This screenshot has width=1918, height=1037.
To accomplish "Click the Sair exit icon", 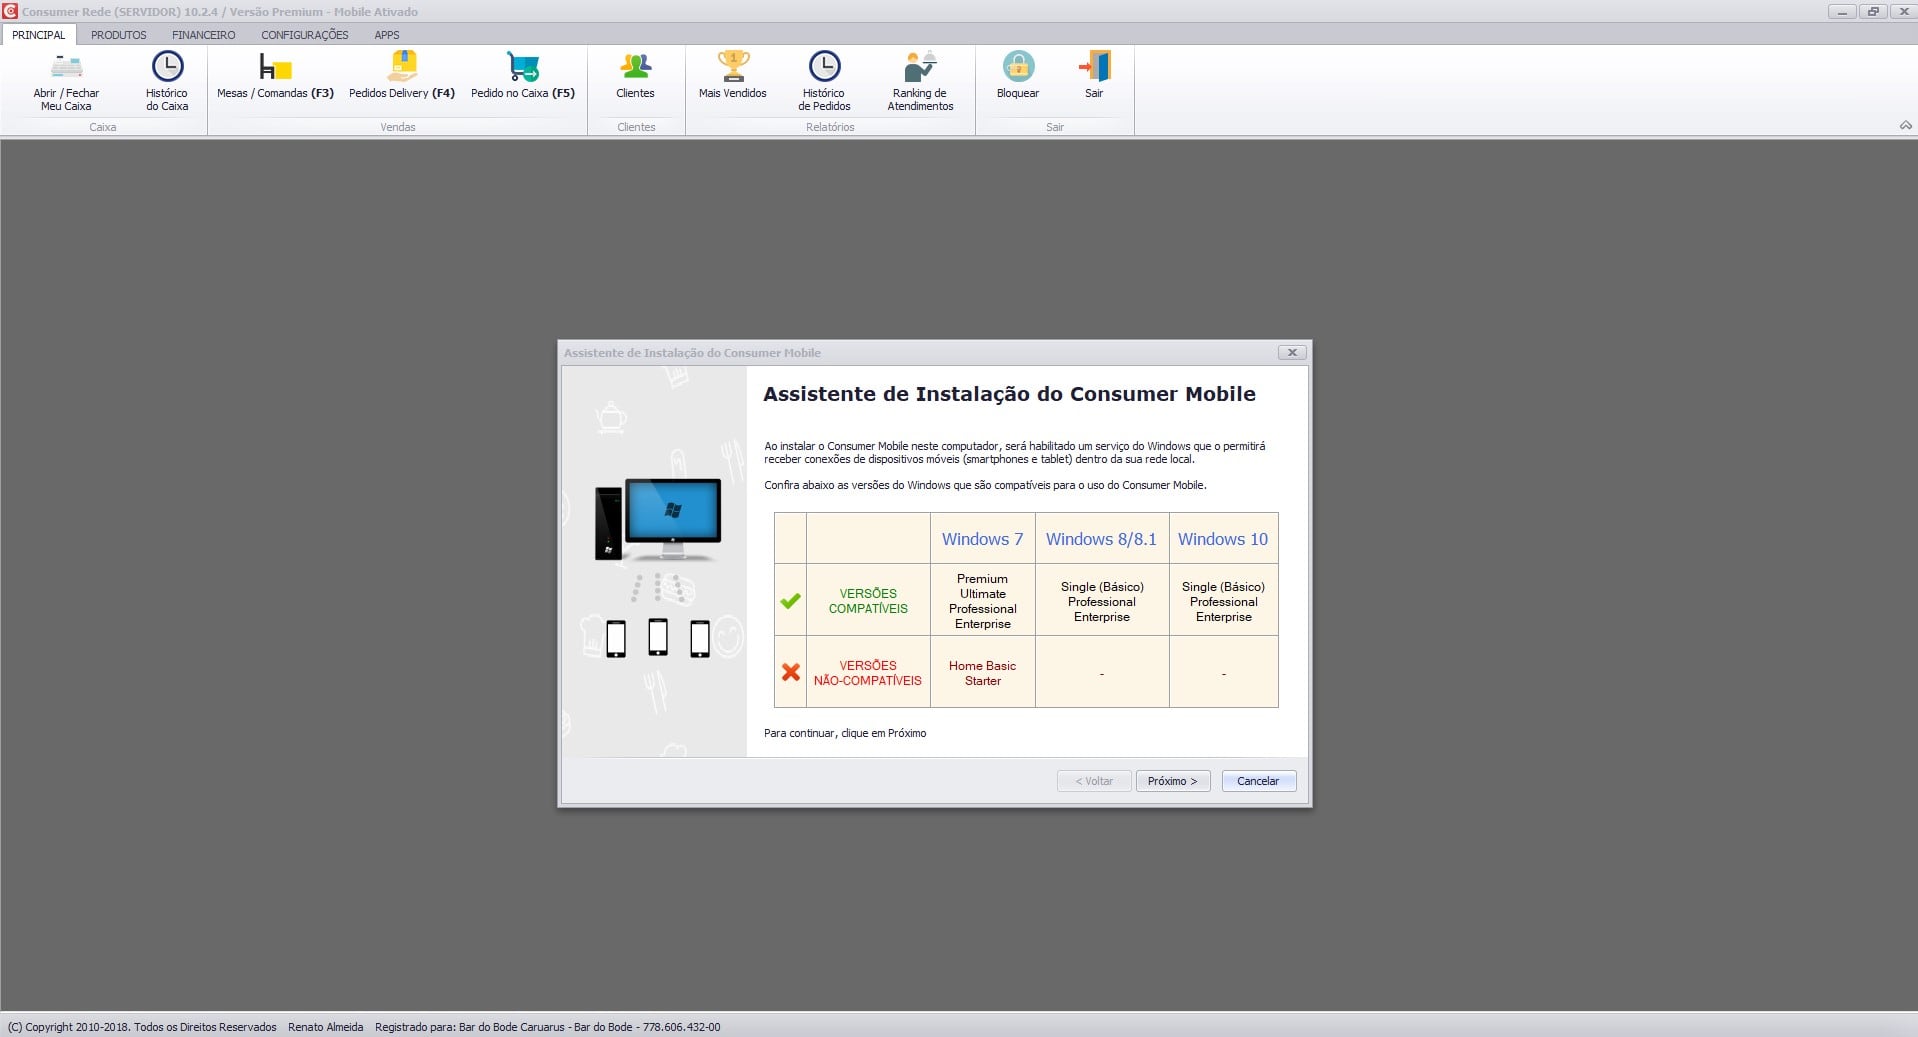I will point(1094,68).
